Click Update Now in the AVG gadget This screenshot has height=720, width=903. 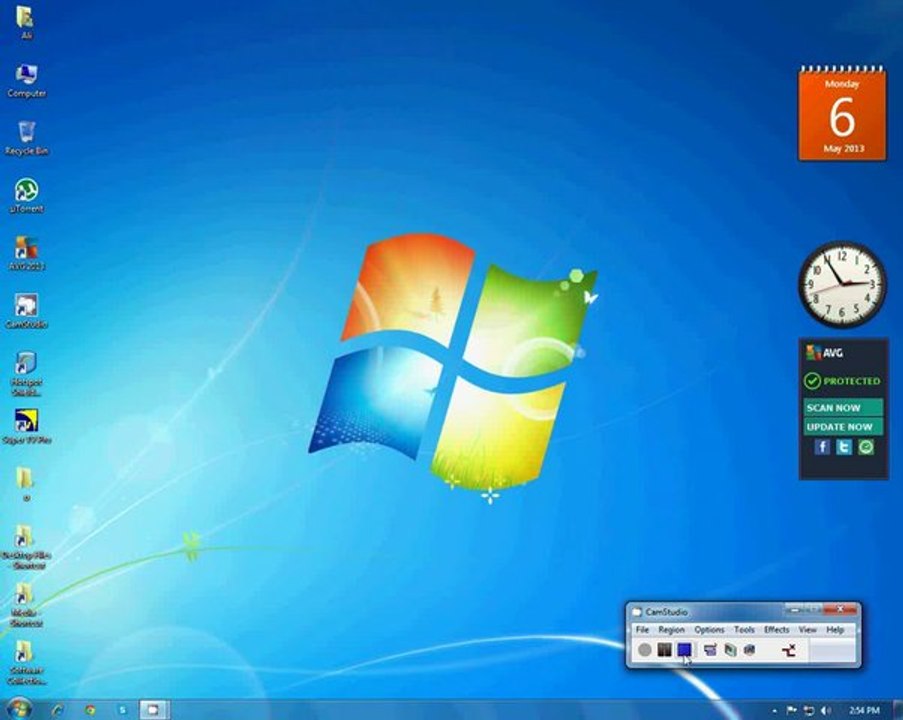[843, 427]
